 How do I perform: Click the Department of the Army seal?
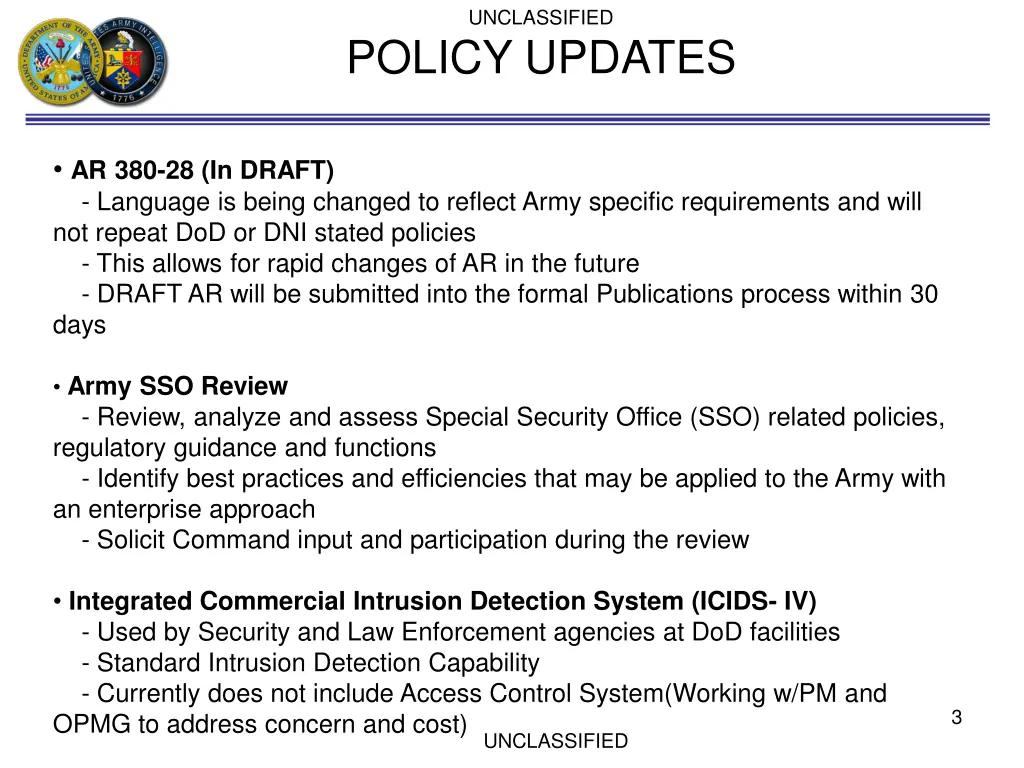click(59, 61)
